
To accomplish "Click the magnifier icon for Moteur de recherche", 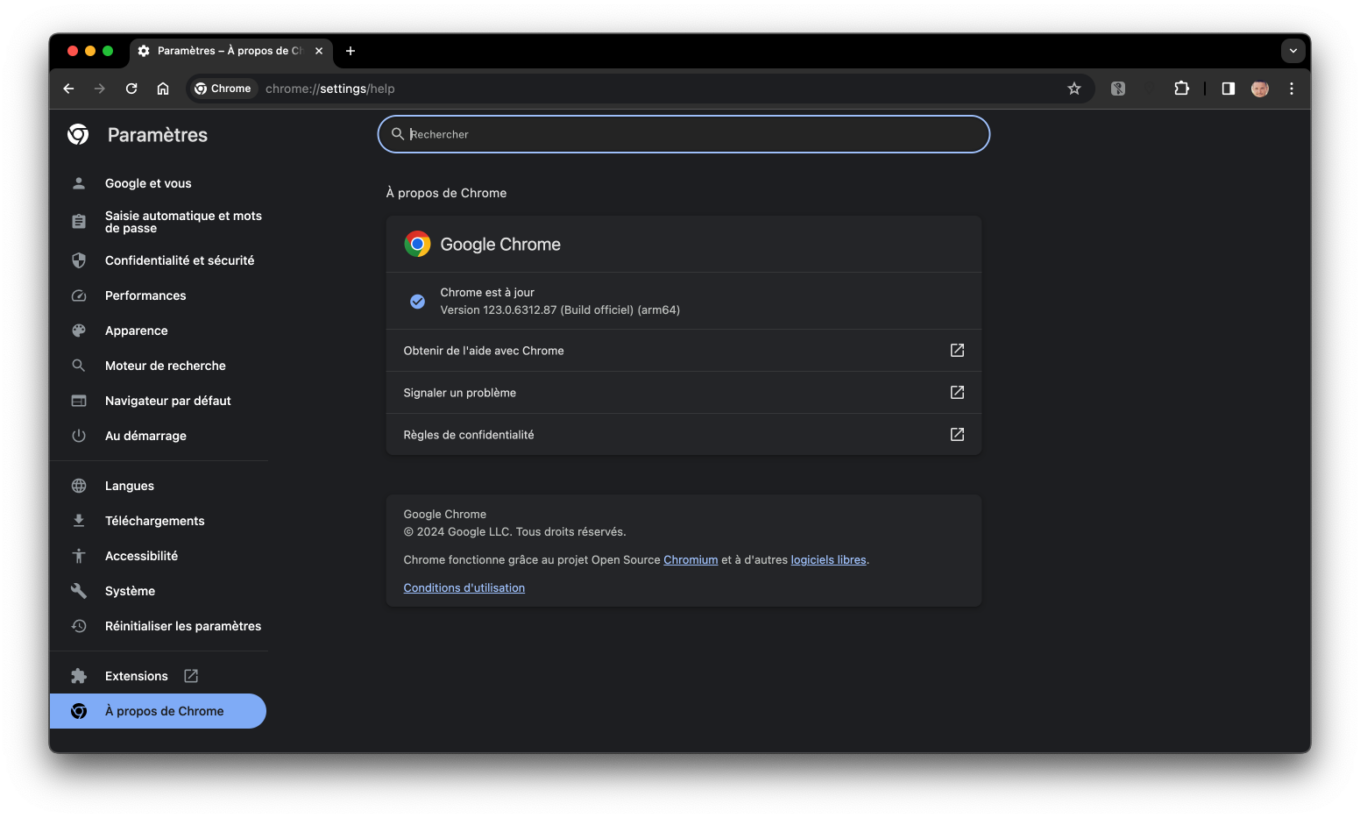I will (79, 365).
